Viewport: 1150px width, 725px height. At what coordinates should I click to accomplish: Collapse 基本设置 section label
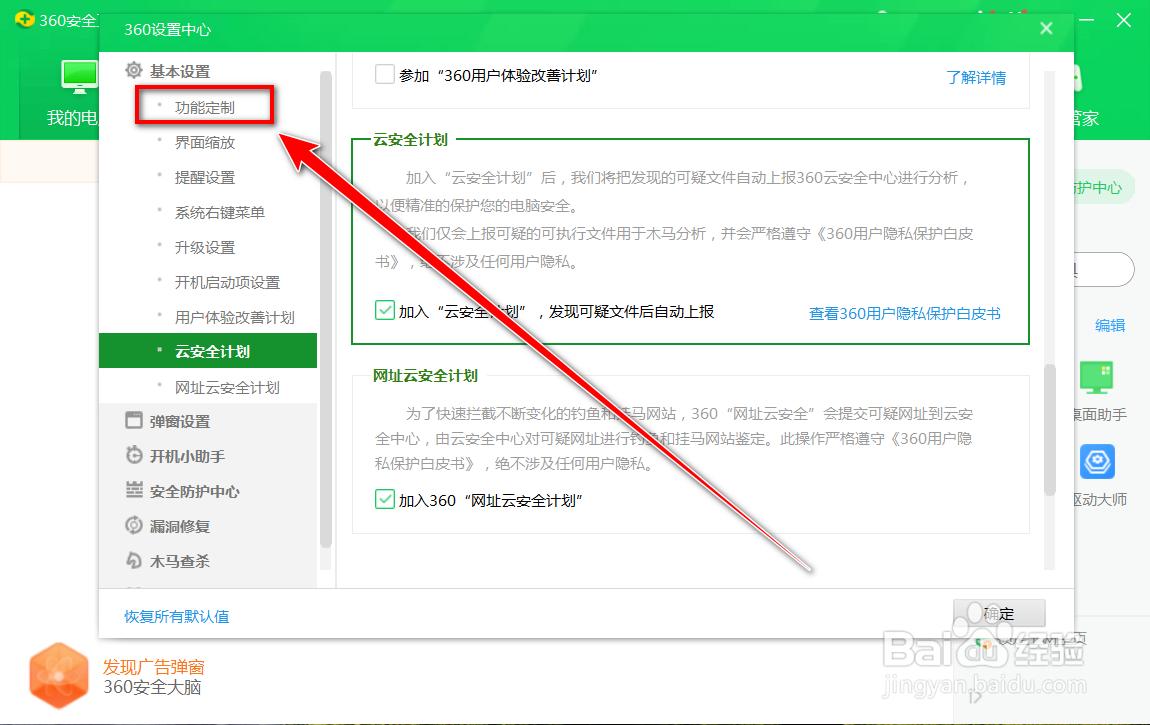180,71
